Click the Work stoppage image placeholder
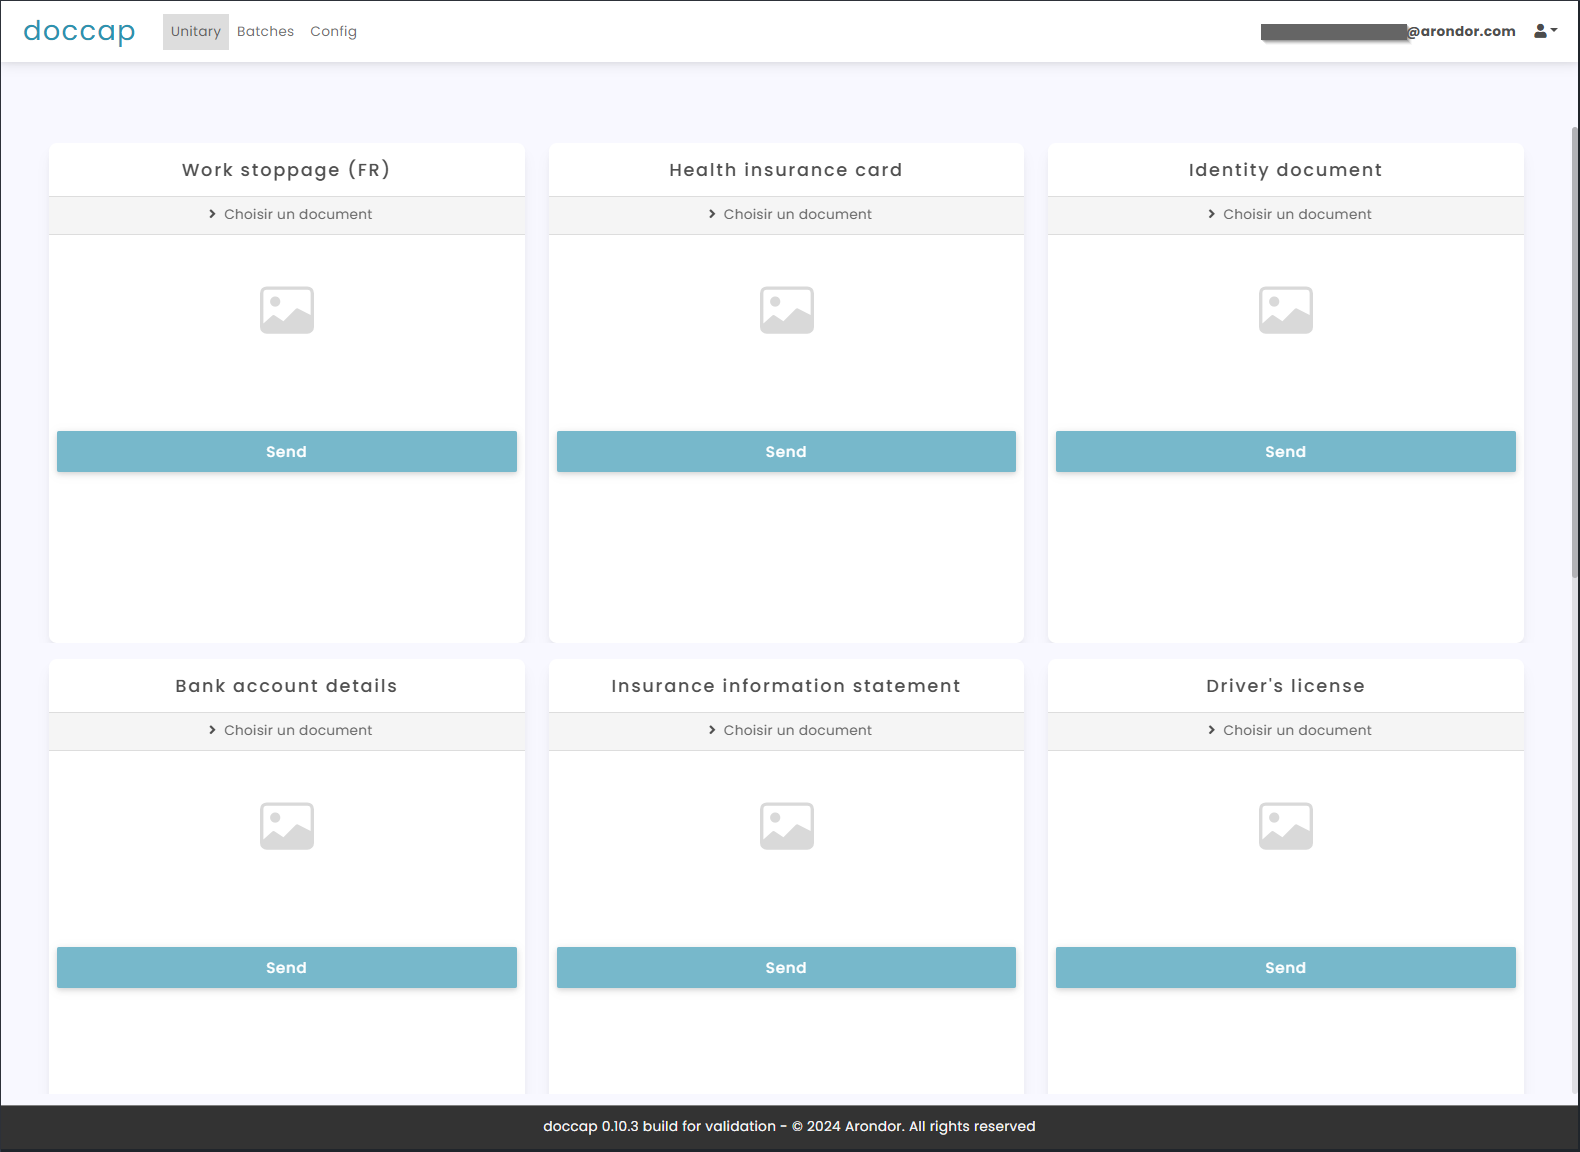1580x1152 pixels. [287, 310]
